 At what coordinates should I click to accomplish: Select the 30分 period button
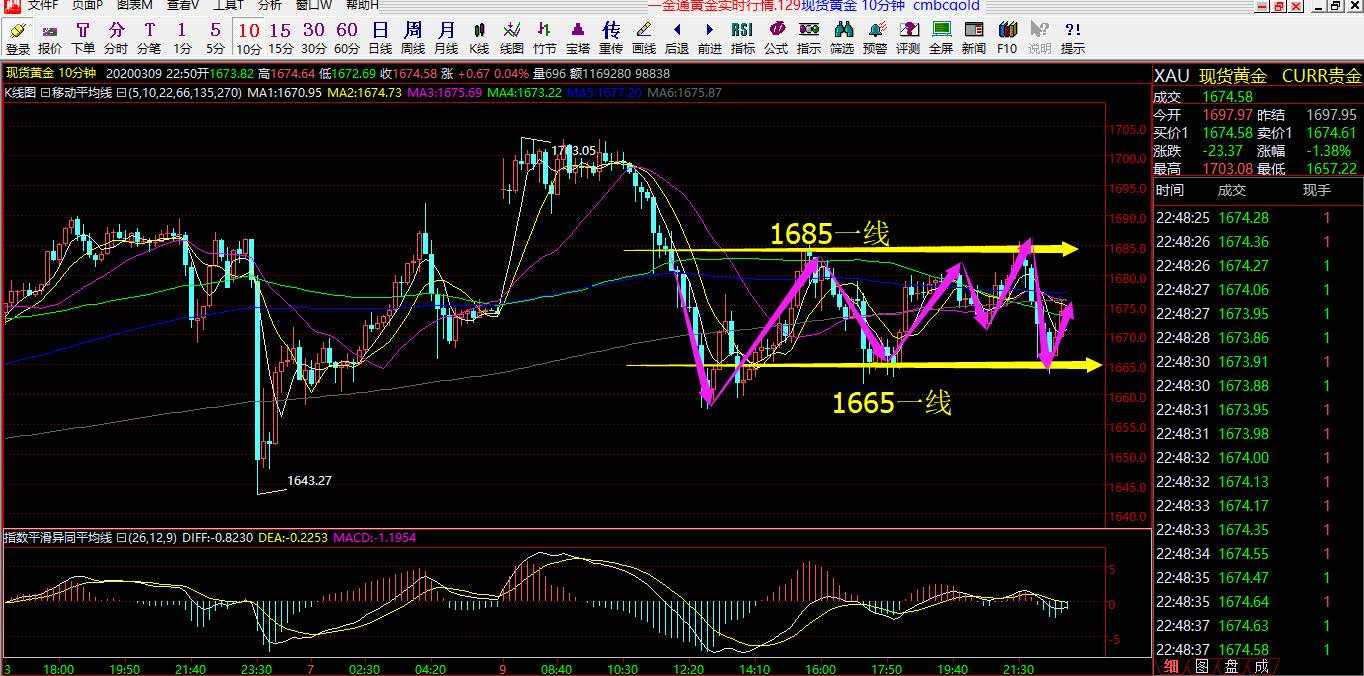[x=314, y=38]
